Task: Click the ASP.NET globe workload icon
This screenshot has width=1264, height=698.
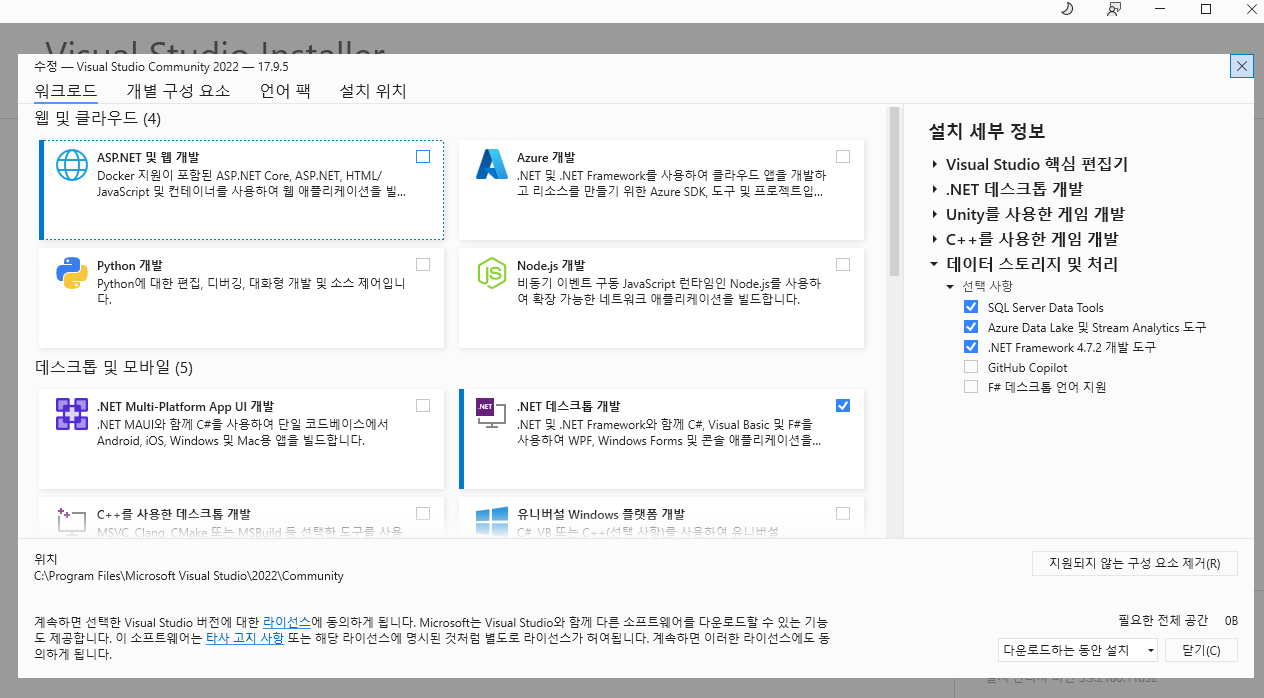Action: (72, 165)
